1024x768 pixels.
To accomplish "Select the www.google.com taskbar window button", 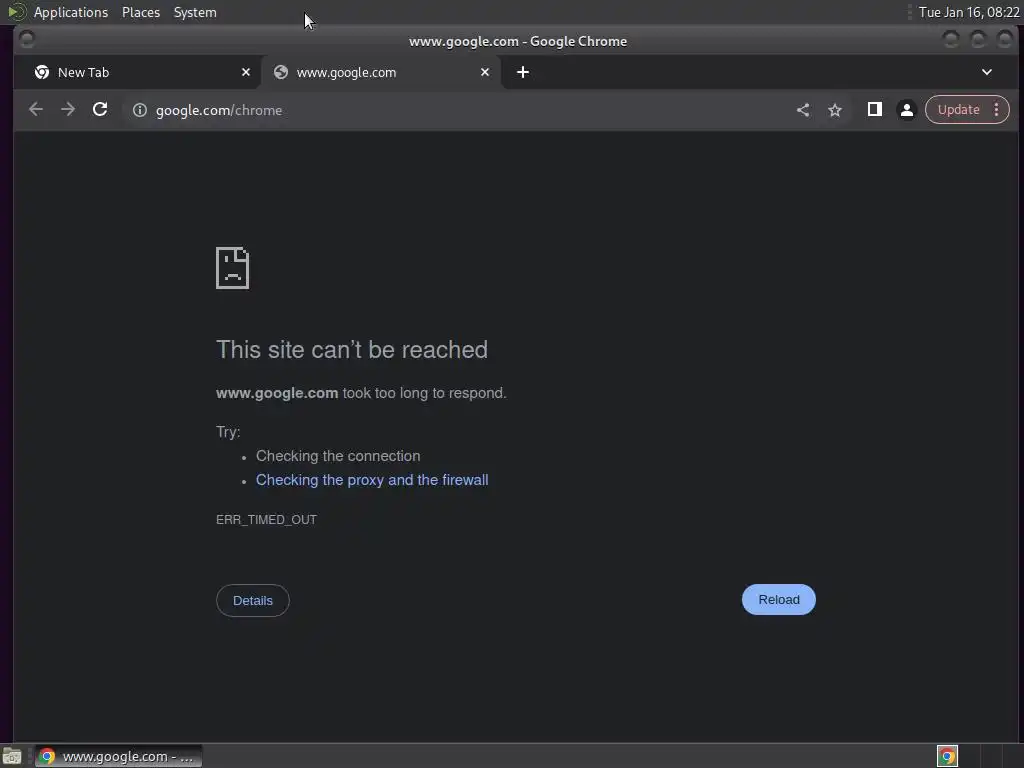I will (118, 756).
